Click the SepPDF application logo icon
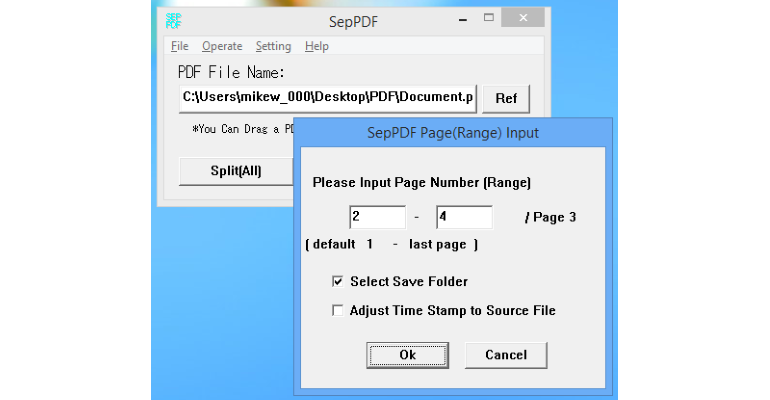Viewport: 770px width, 400px height. pyautogui.click(x=173, y=21)
